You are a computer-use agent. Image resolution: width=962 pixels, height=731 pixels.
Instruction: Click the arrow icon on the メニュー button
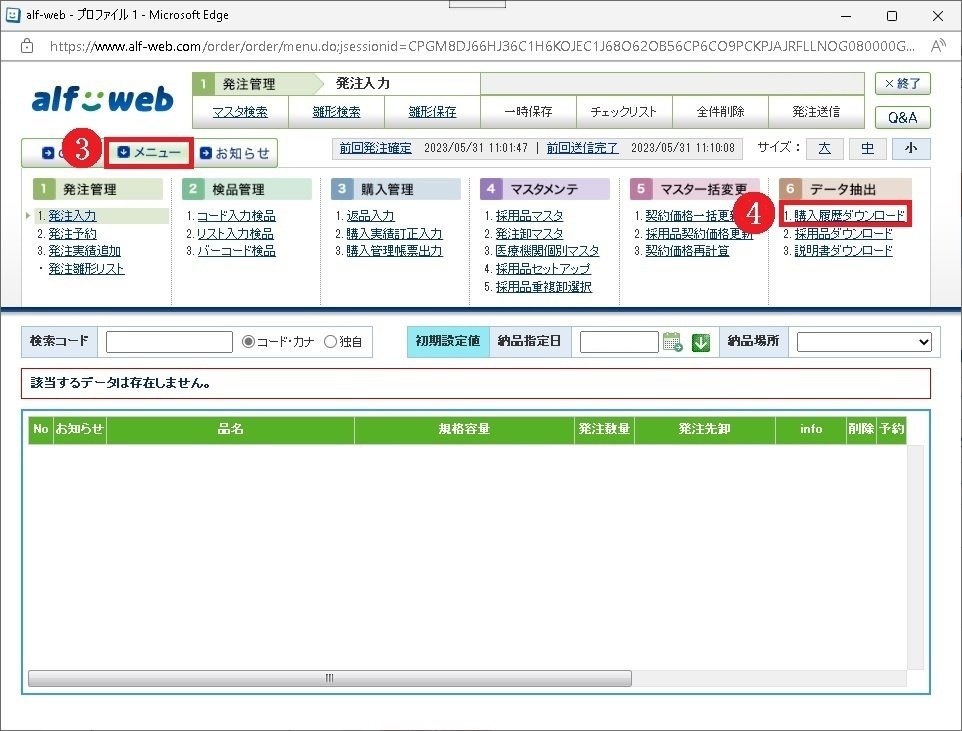coord(122,152)
